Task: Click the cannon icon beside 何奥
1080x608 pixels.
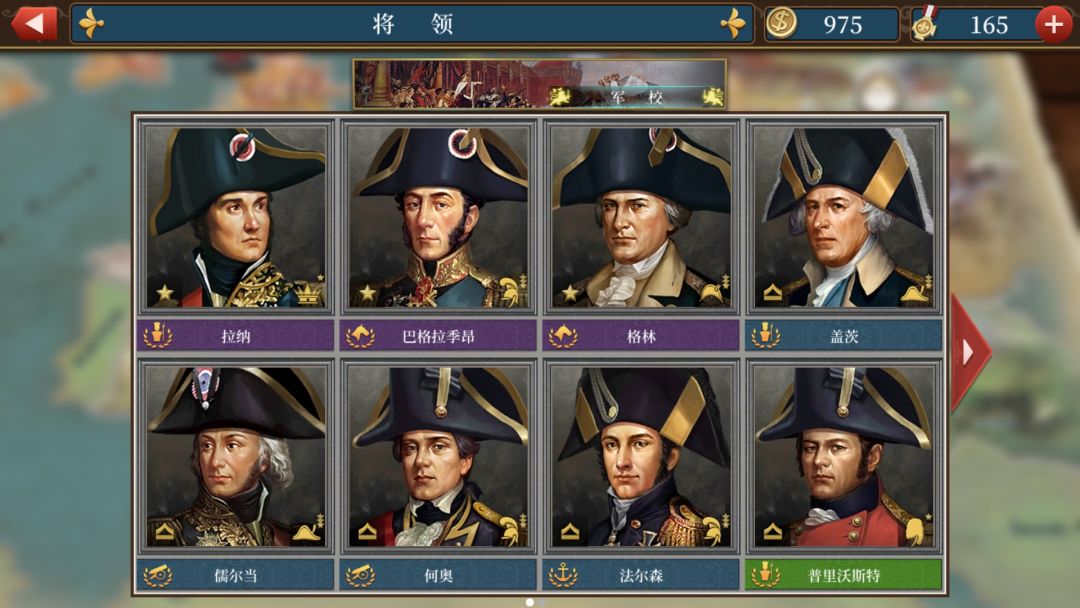Action: click(360, 575)
